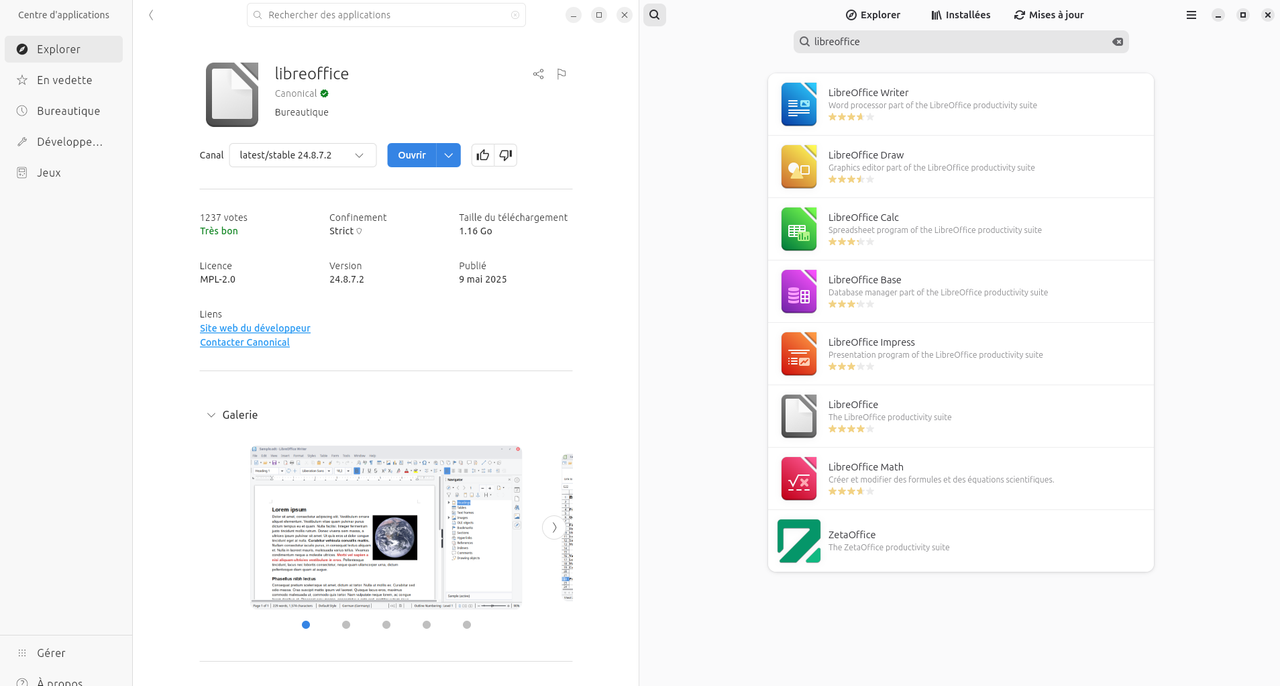The height and width of the screenshot is (686, 1280).
Task: Open Gérer in sidebar
Action: coord(64,653)
